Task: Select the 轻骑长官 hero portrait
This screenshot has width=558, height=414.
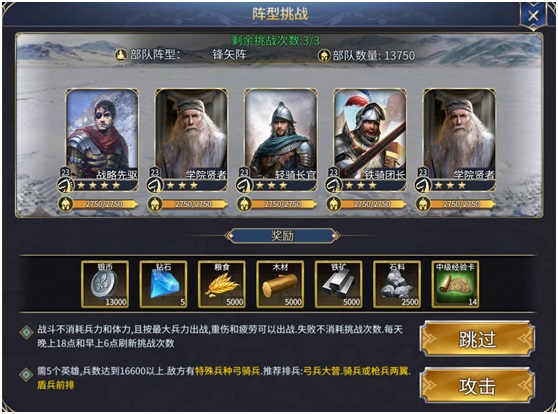Action: 281,140
